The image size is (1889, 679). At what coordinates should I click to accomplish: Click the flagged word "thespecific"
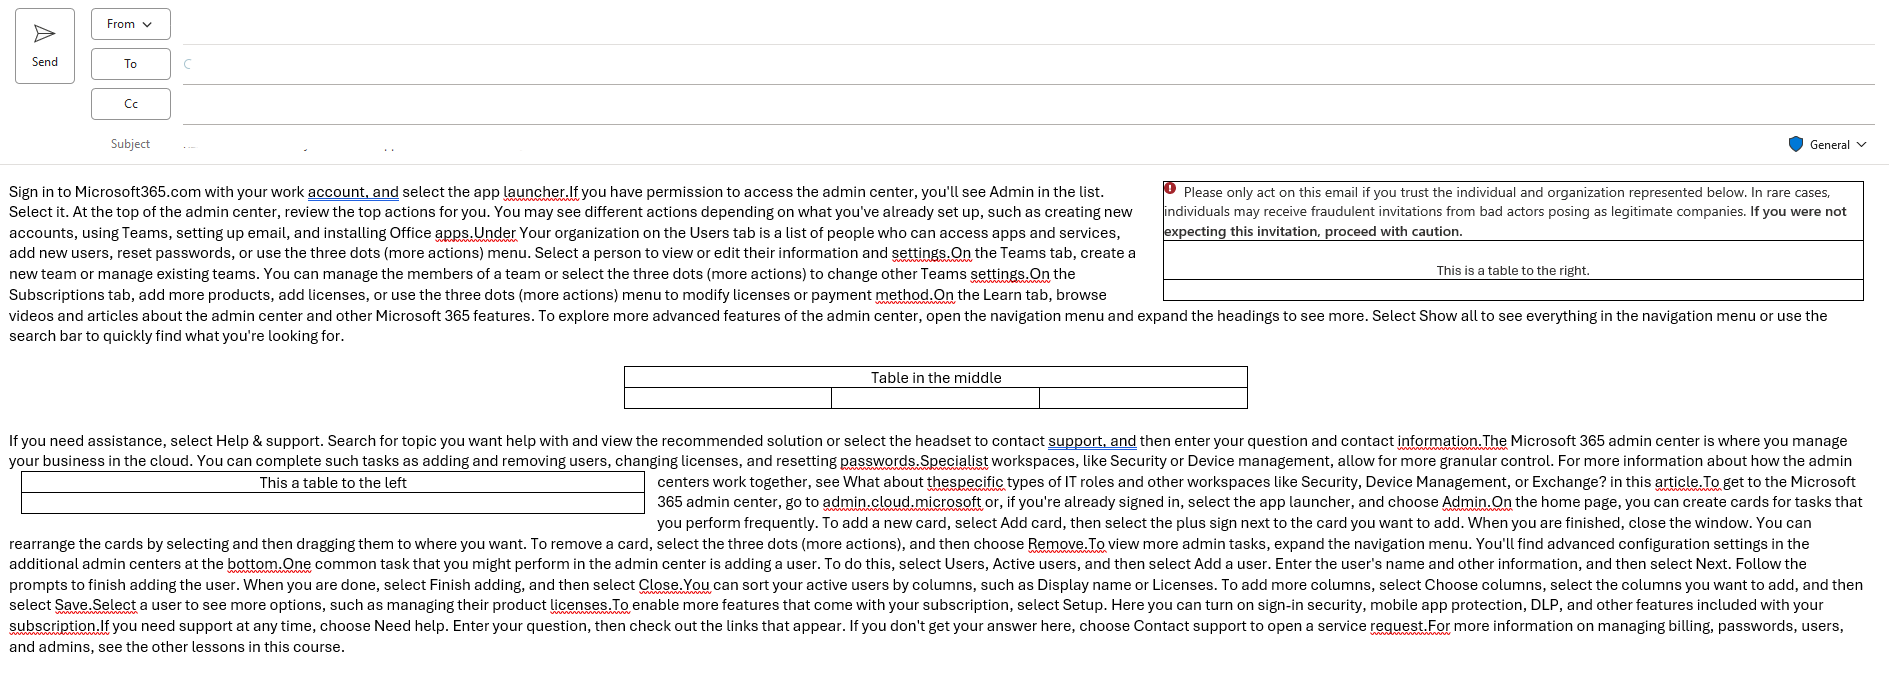tap(965, 482)
